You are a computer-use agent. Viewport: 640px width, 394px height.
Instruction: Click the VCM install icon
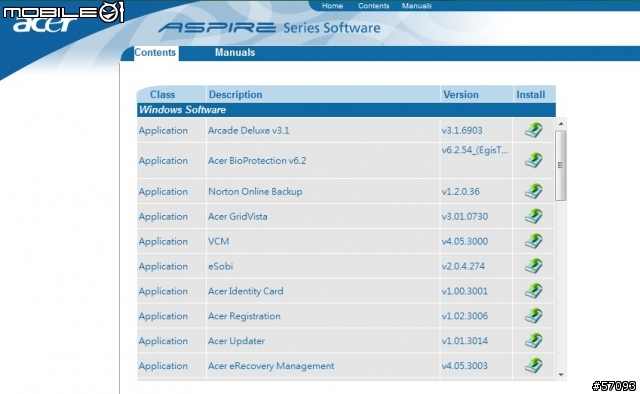click(533, 241)
